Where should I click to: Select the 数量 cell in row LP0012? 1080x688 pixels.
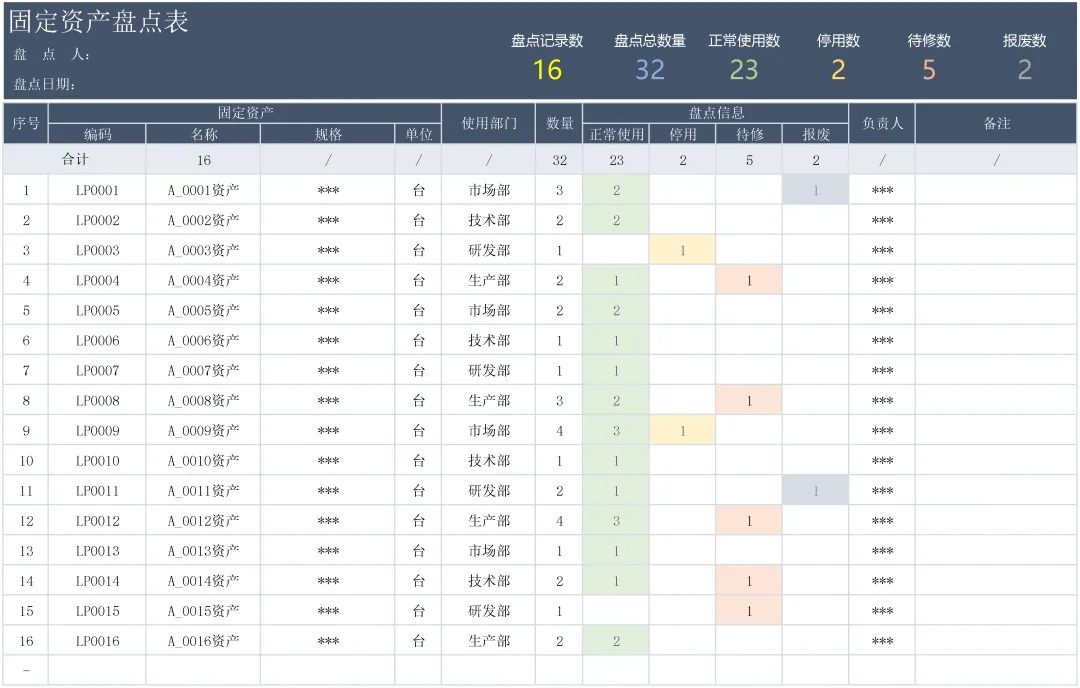click(559, 521)
